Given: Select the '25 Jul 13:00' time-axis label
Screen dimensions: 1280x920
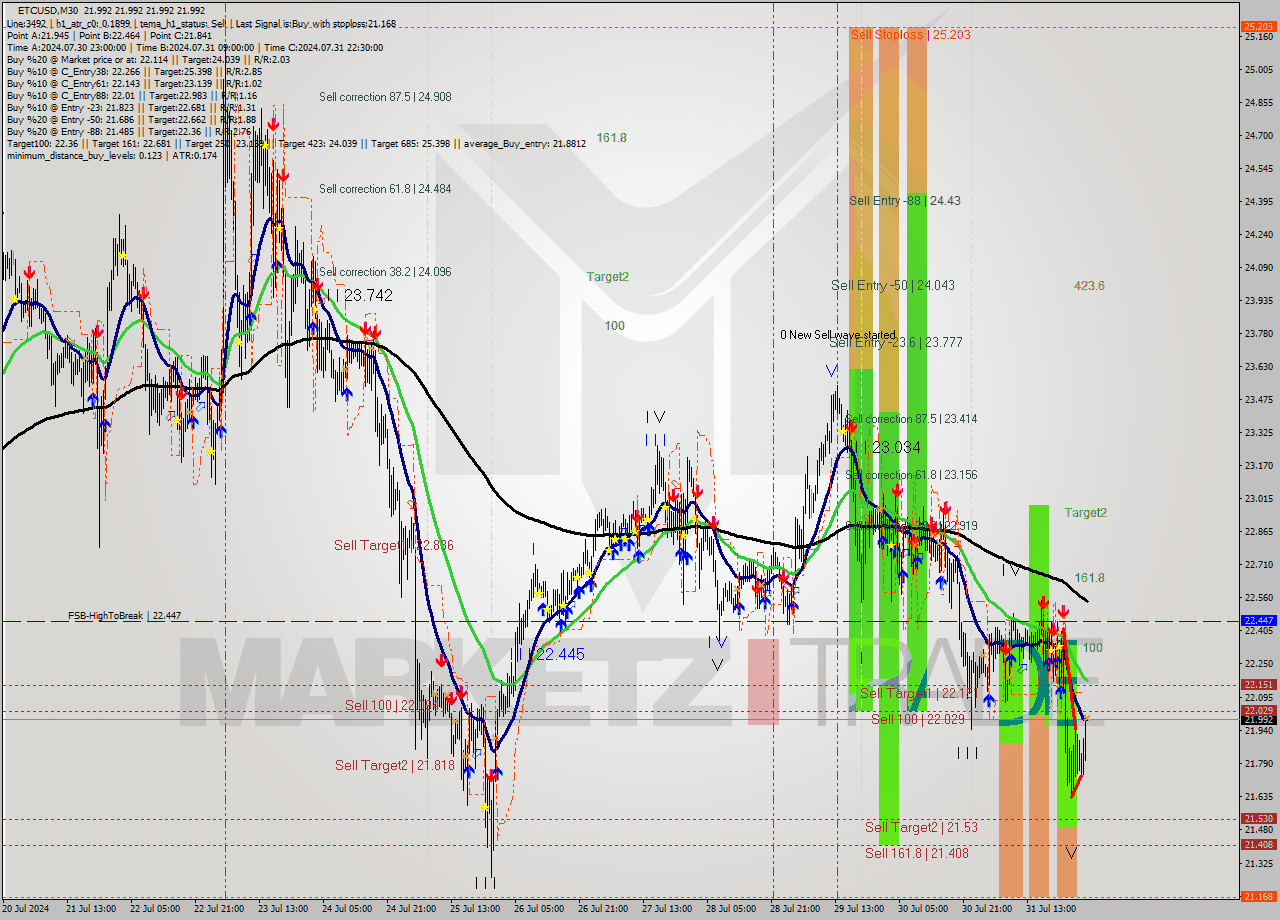Looking at the screenshot, I should pyautogui.click(x=475, y=909).
